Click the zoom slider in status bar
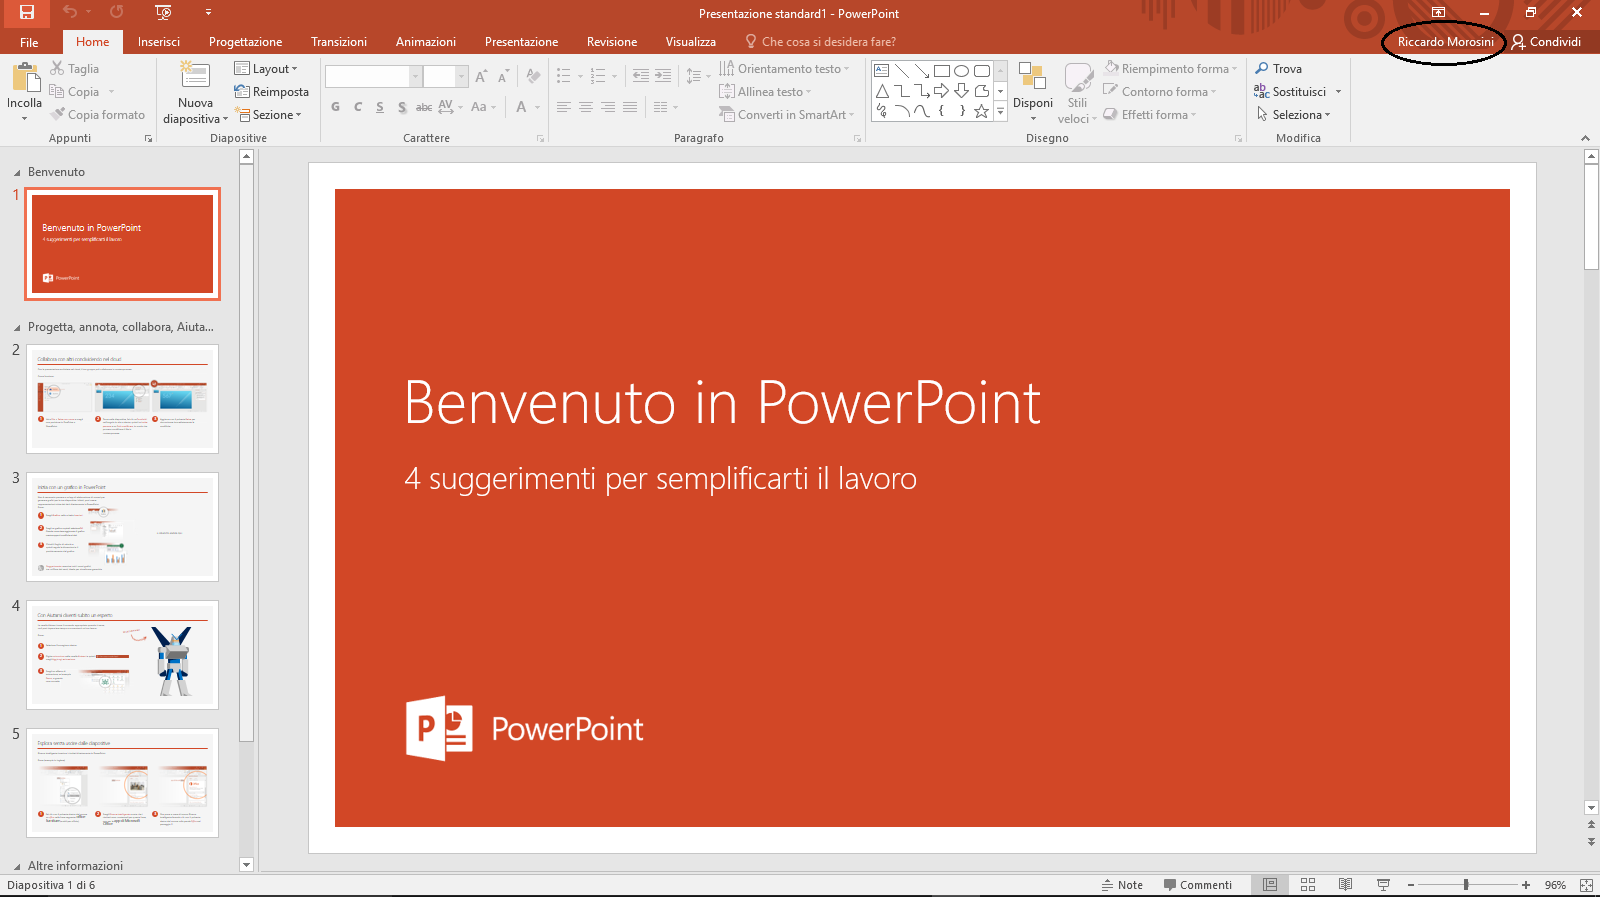The height and width of the screenshot is (897, 1600). (x=1467, y=885)
